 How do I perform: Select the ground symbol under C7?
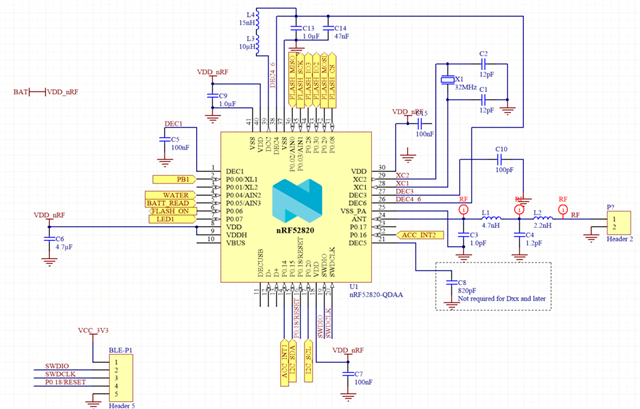point(348,397)
